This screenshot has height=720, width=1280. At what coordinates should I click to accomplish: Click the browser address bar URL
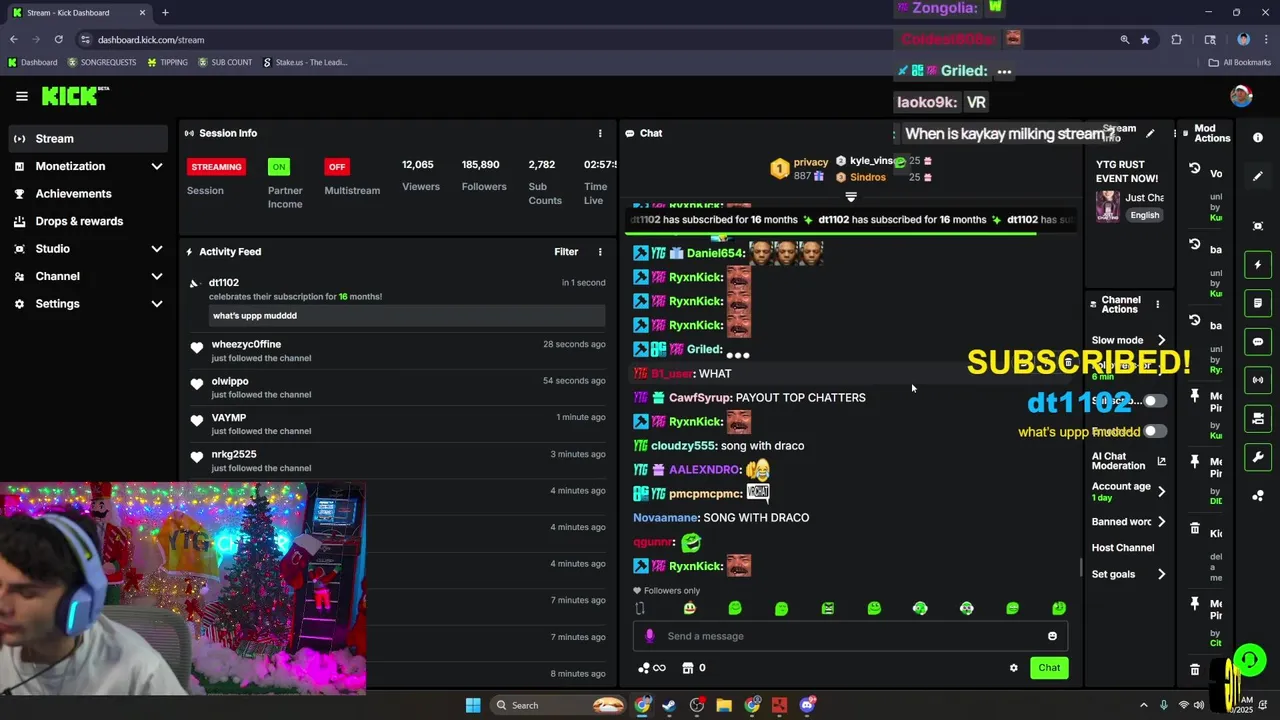[x=151, y=40]
